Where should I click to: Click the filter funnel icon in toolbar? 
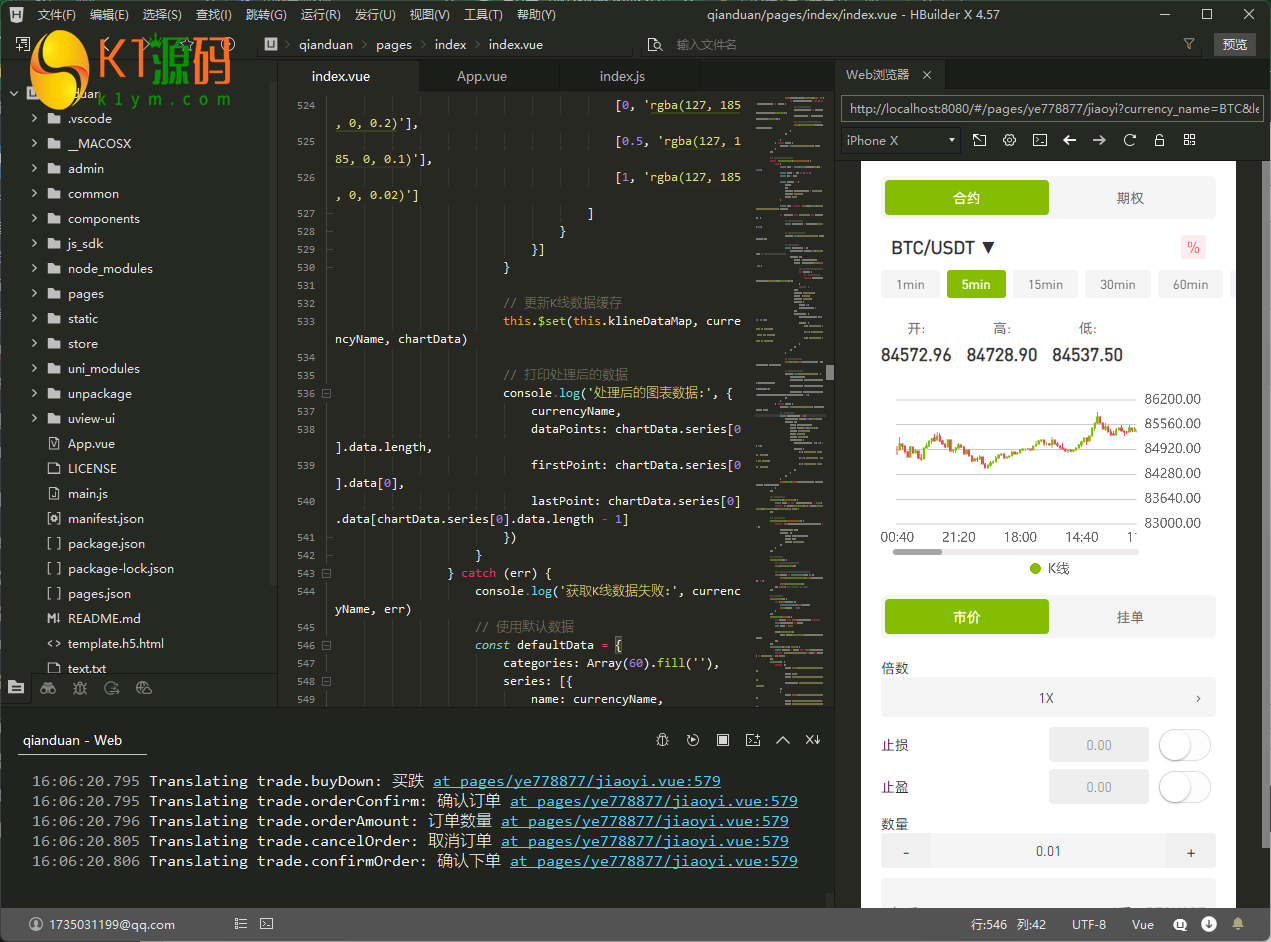tap(1189, 44)
